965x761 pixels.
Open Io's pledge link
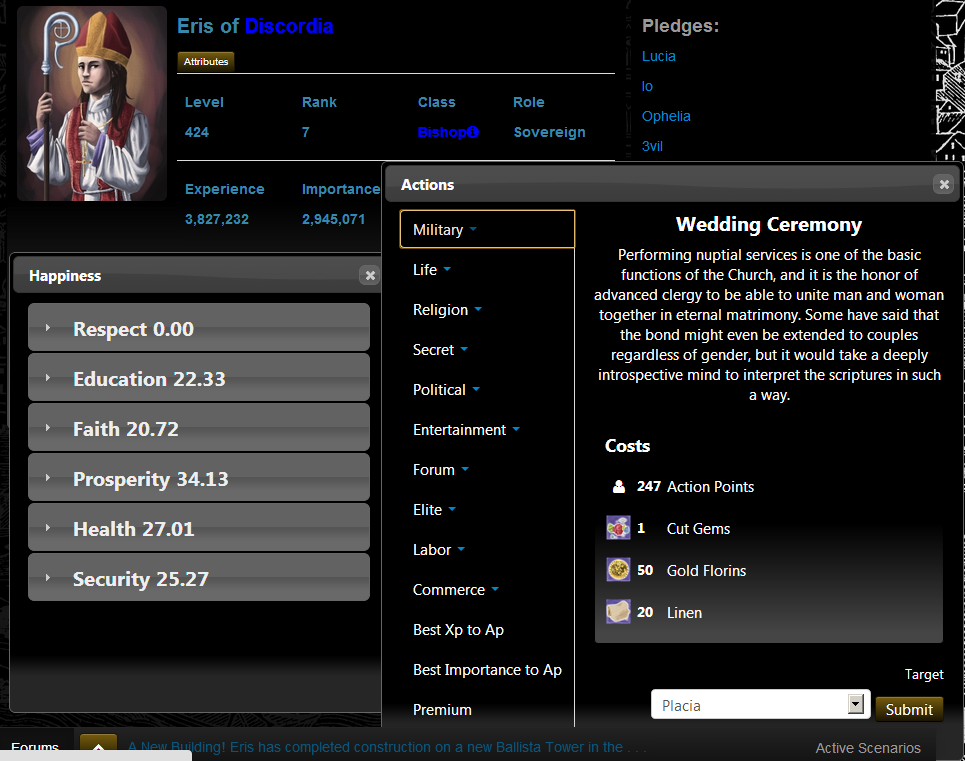click(x=647, y=86)
